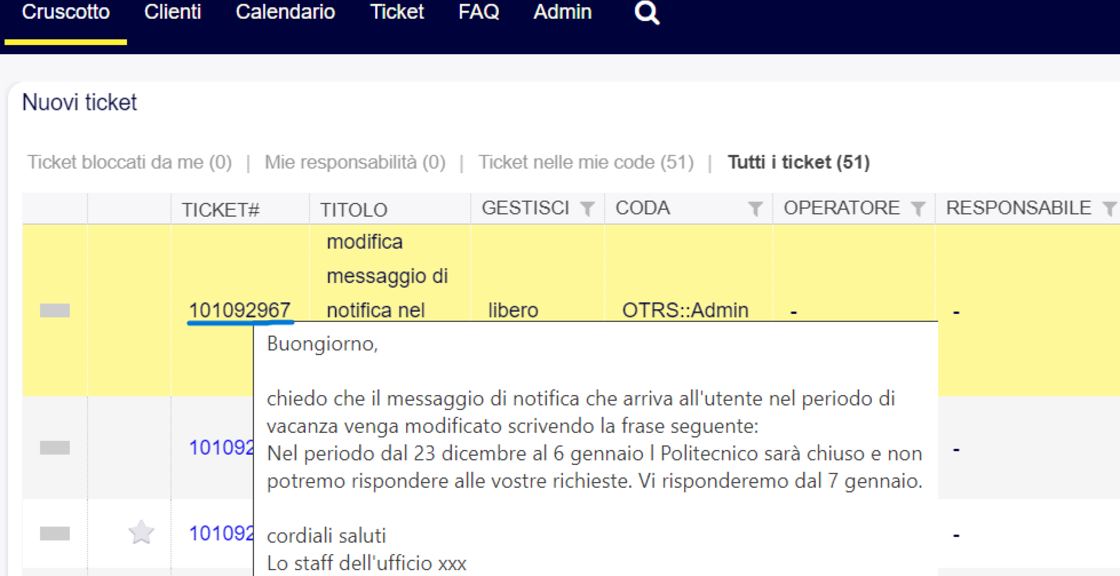Show Ticket nelle mie code
This screenshot has width=1120, height=576.
586,162
